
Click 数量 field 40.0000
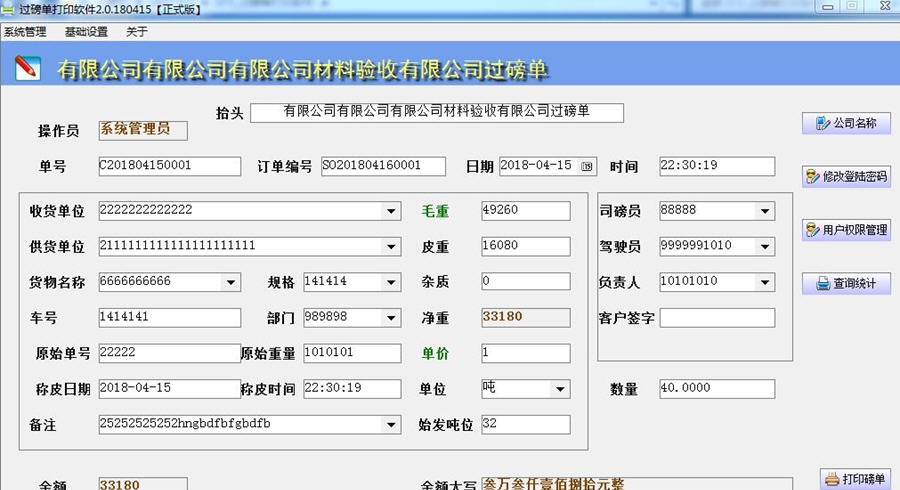point(717,389)
